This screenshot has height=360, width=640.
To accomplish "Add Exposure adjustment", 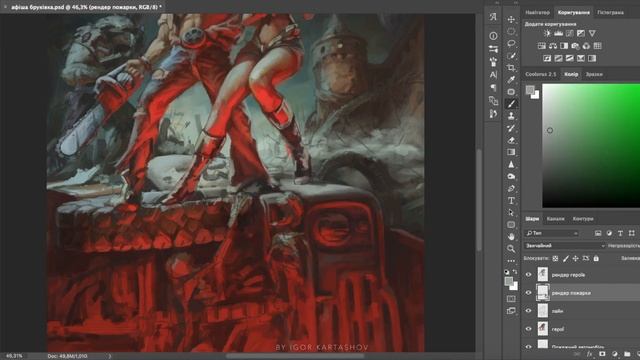I will pyautogui.click(x=581, y=33).
